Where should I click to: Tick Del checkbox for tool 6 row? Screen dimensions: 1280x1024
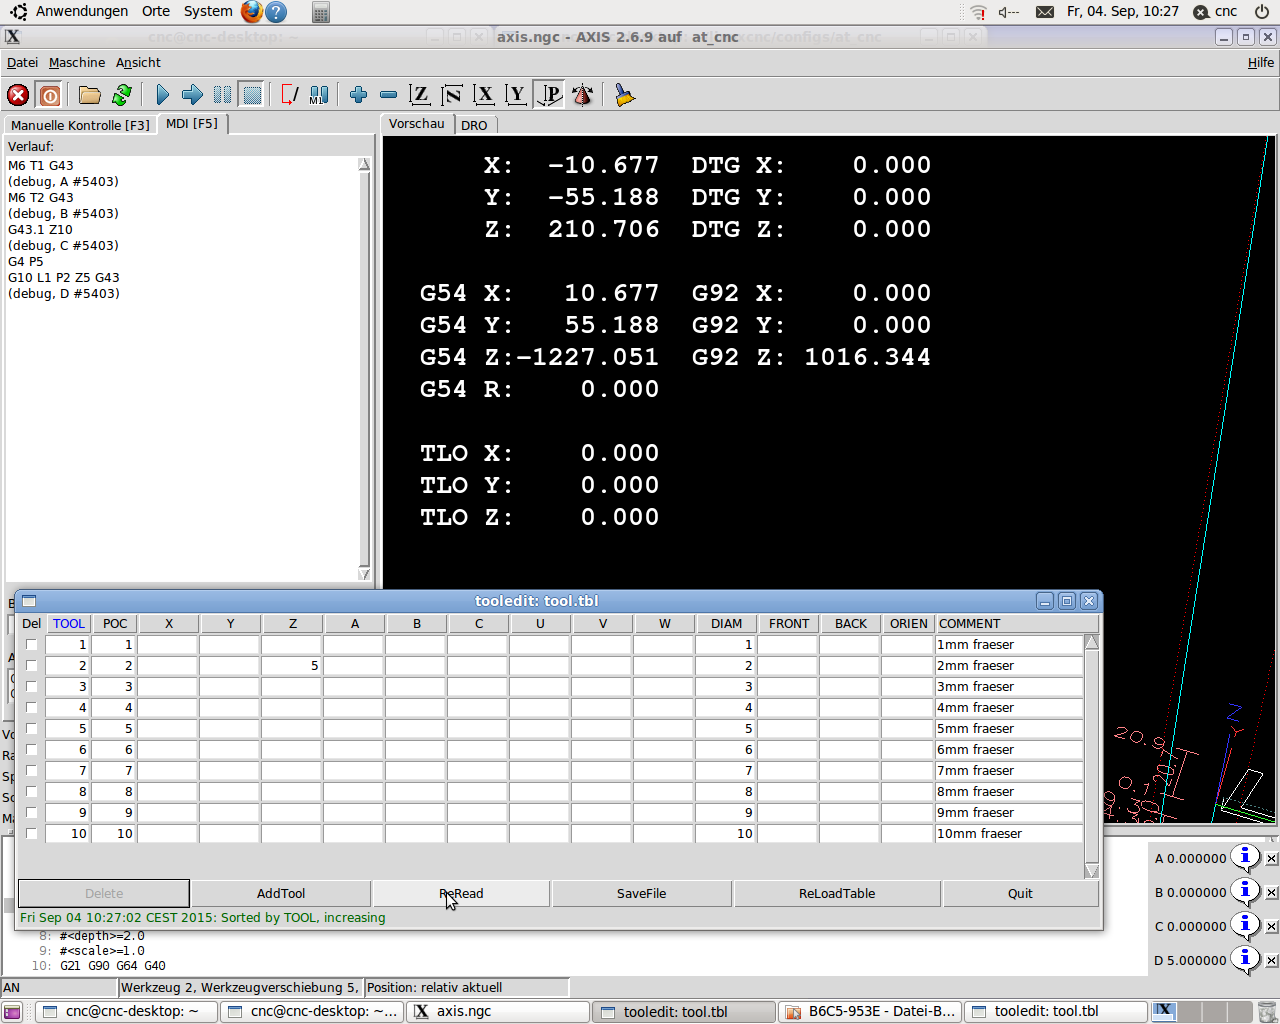[31, 750]
